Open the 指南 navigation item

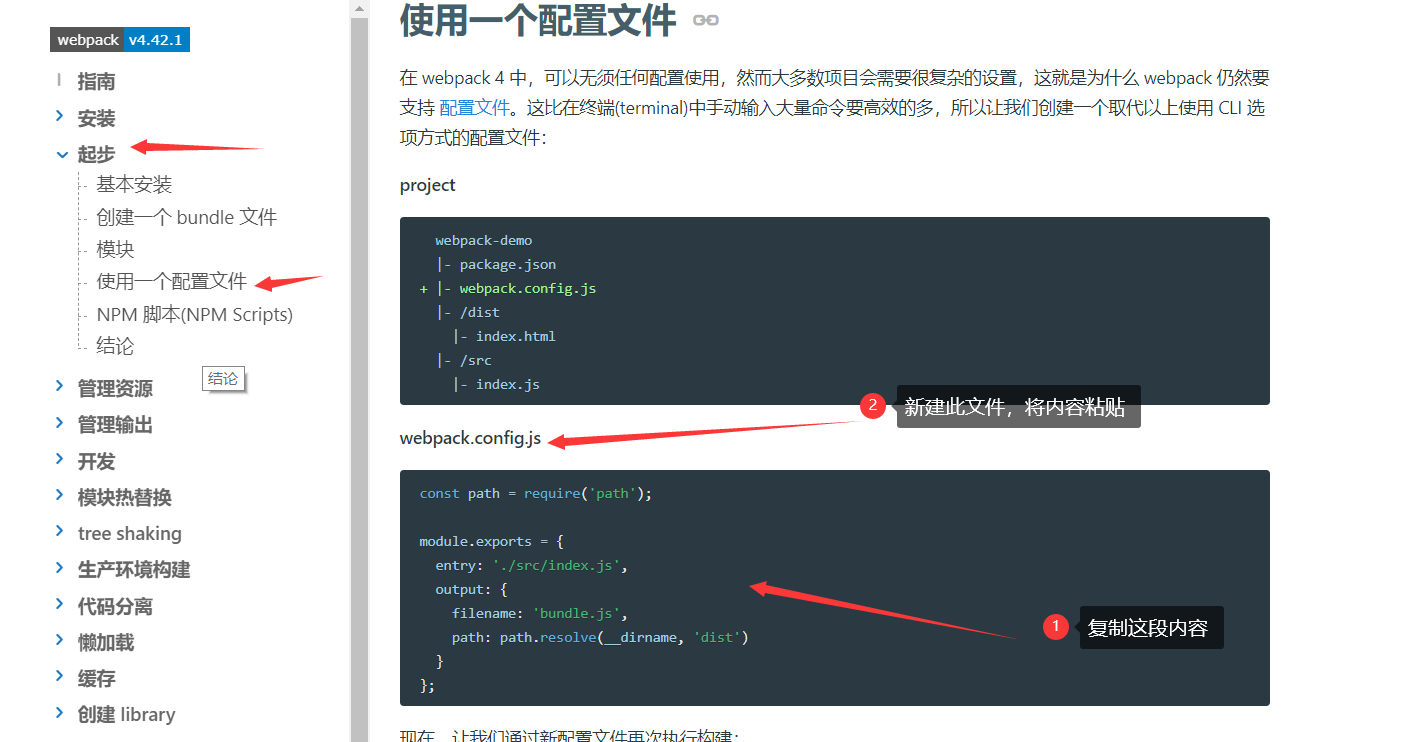(x=96, y=81)
